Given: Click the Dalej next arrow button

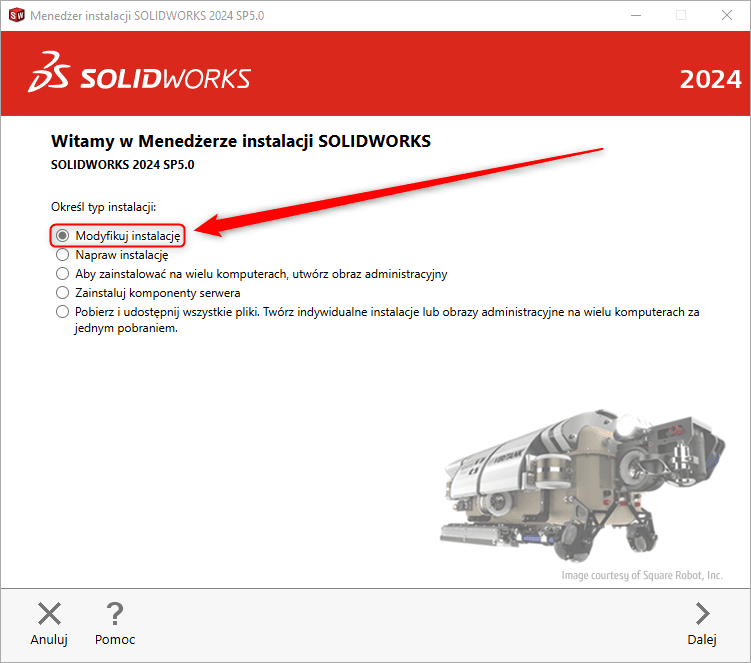Looking at the screenshot, I should (702, 623).
